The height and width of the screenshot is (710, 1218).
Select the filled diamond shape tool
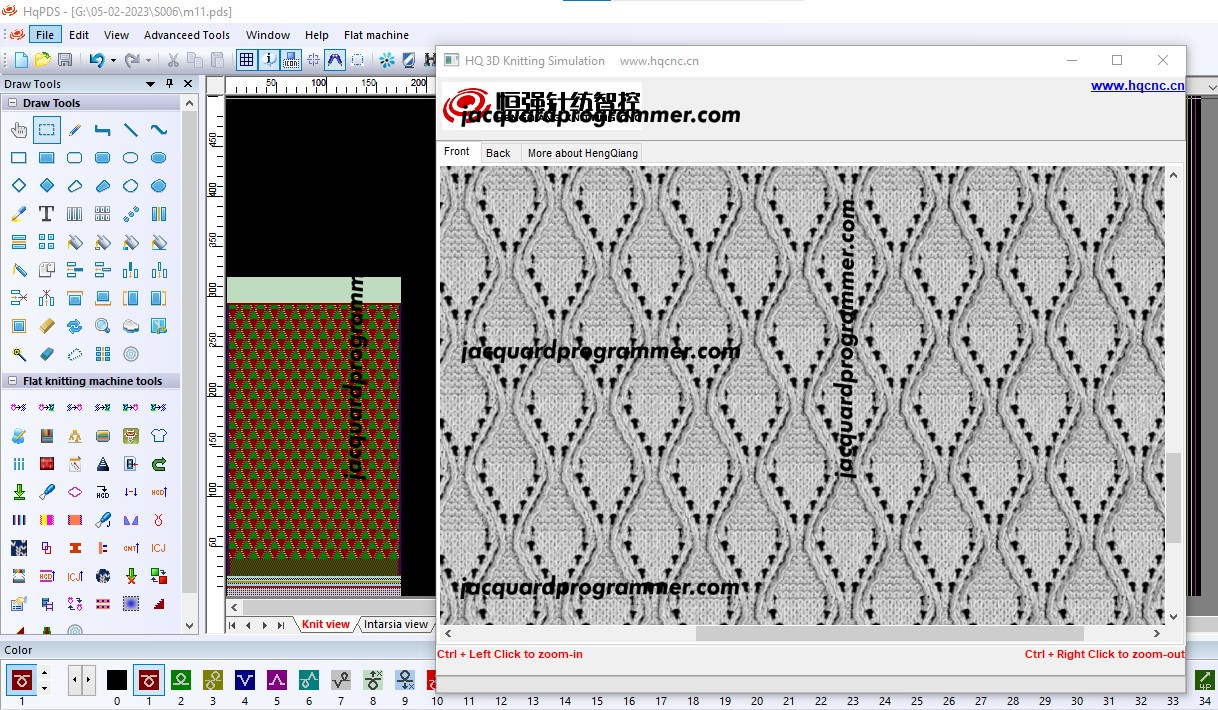pos(47,186)
